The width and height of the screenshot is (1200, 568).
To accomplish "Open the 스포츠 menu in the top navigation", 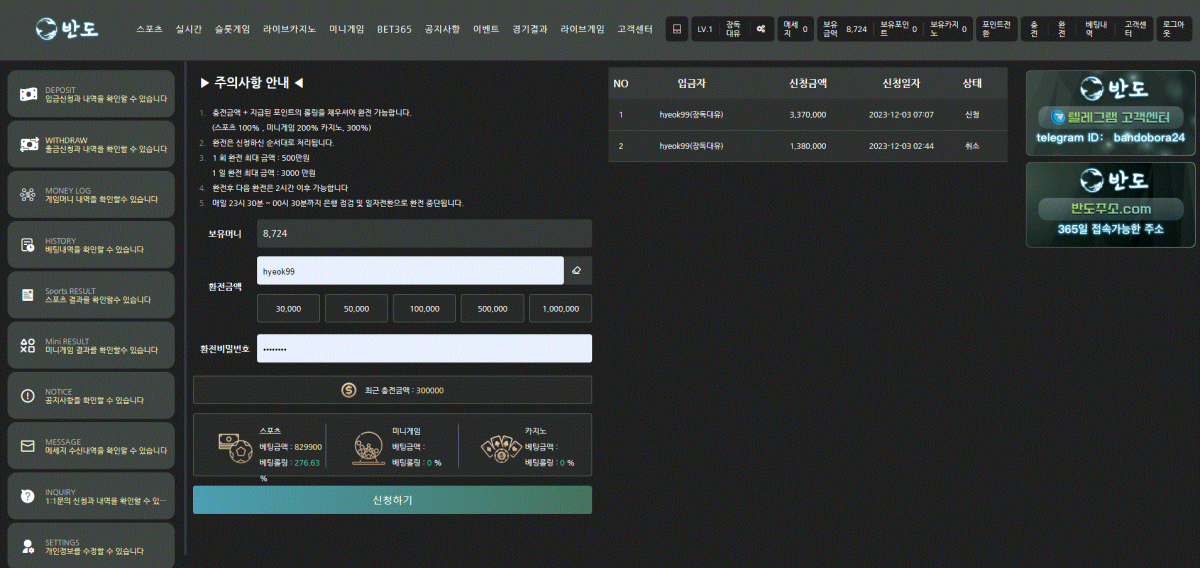I will (149, 29).
